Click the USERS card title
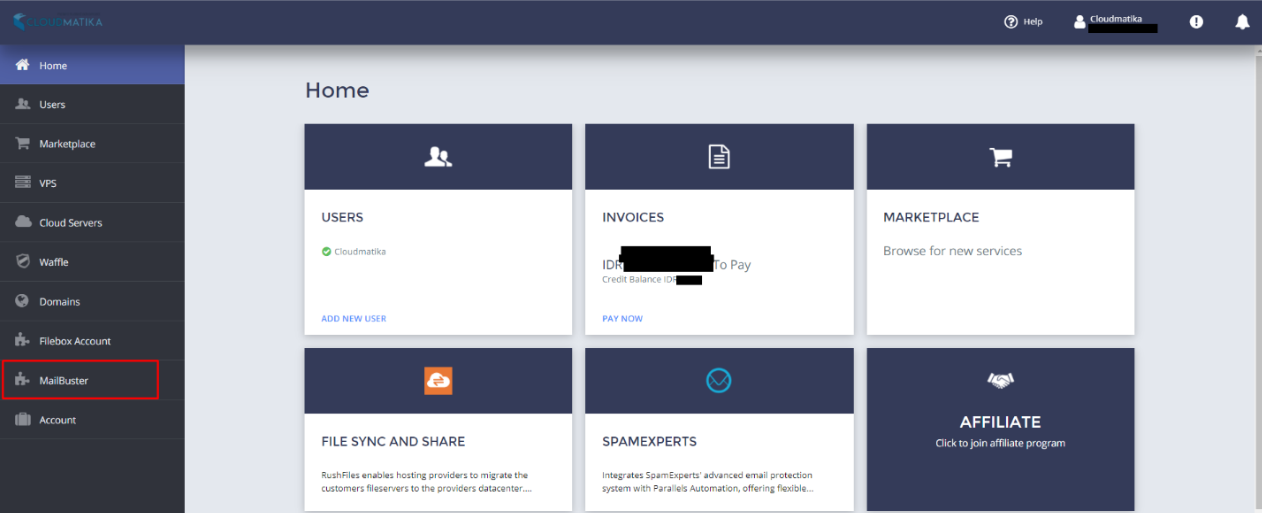 pyautogui.click(x=342, y=217)
